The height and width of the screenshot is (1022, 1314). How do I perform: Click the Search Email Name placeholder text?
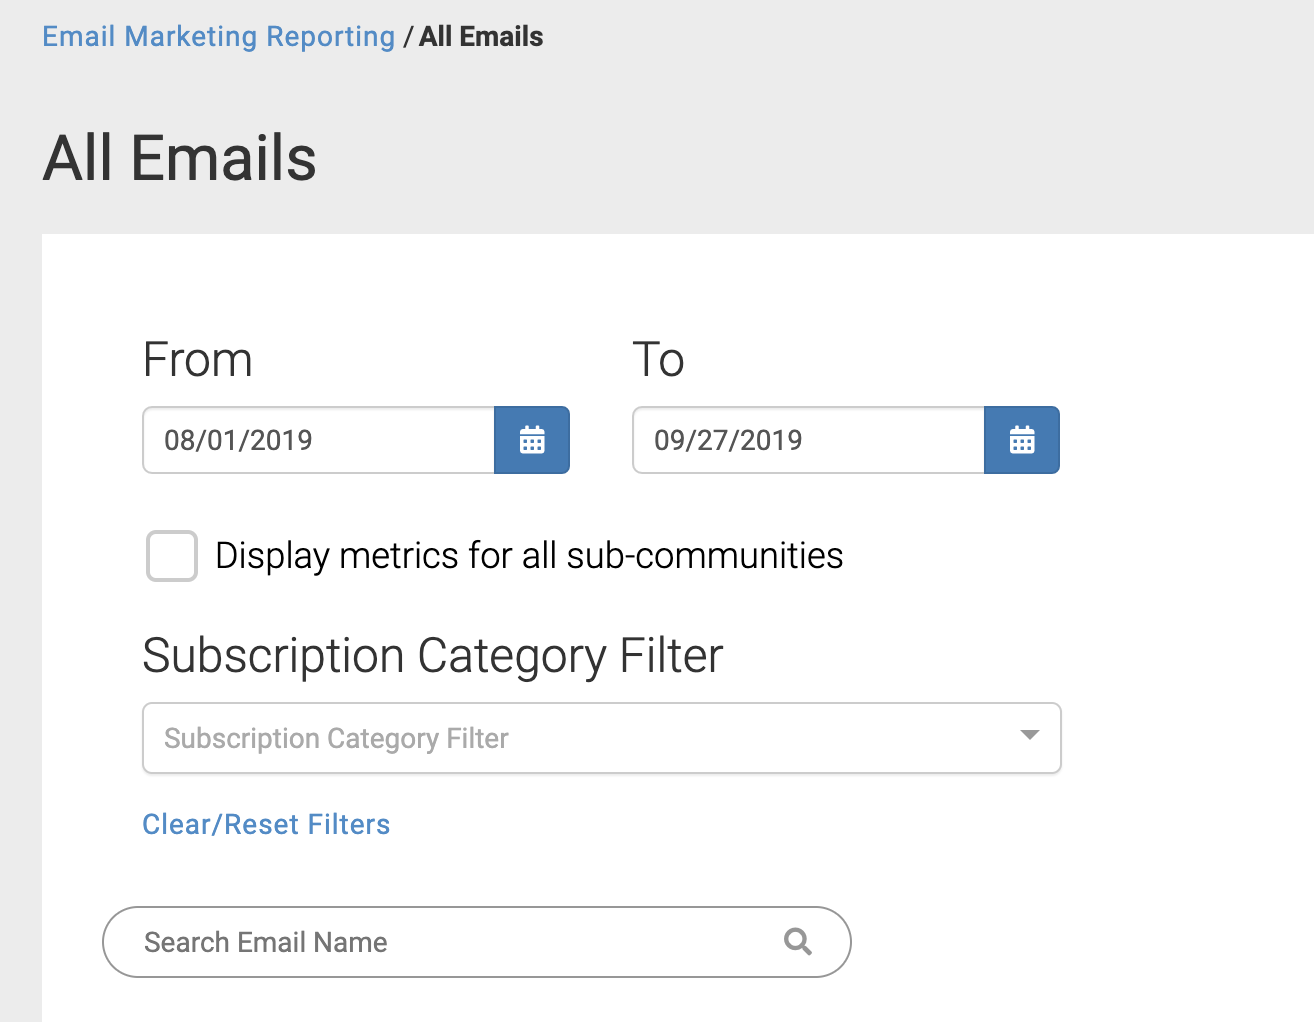coord(265,942)
